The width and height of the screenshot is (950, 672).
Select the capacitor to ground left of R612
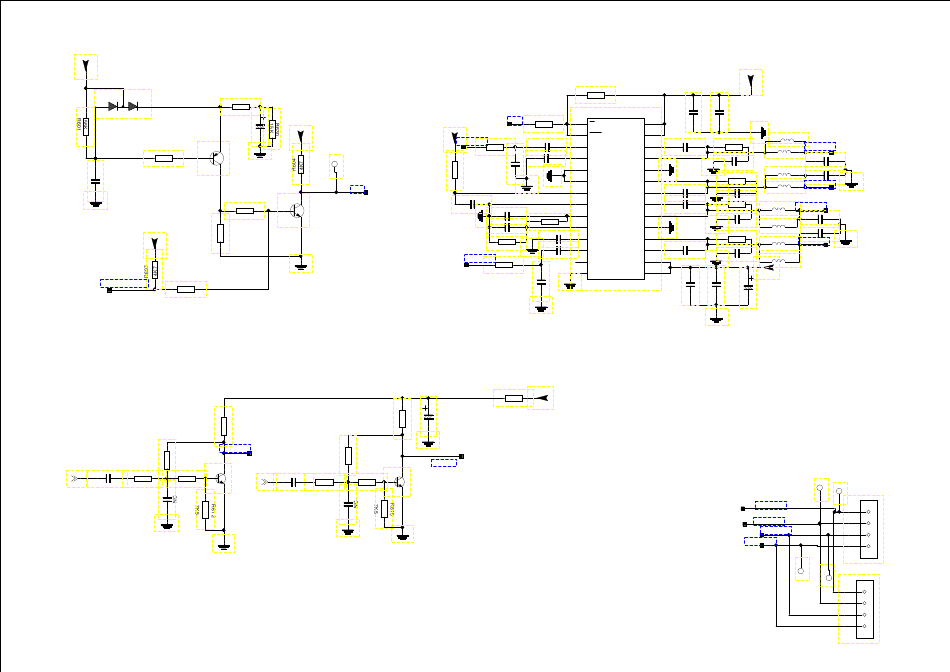167,498
